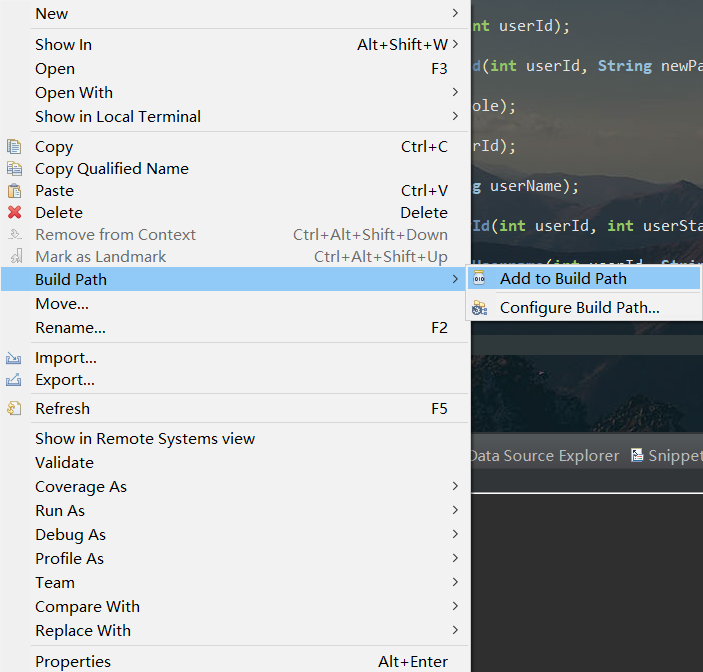
Task: Select Run As menu entry text
Action: coord(60,511)
